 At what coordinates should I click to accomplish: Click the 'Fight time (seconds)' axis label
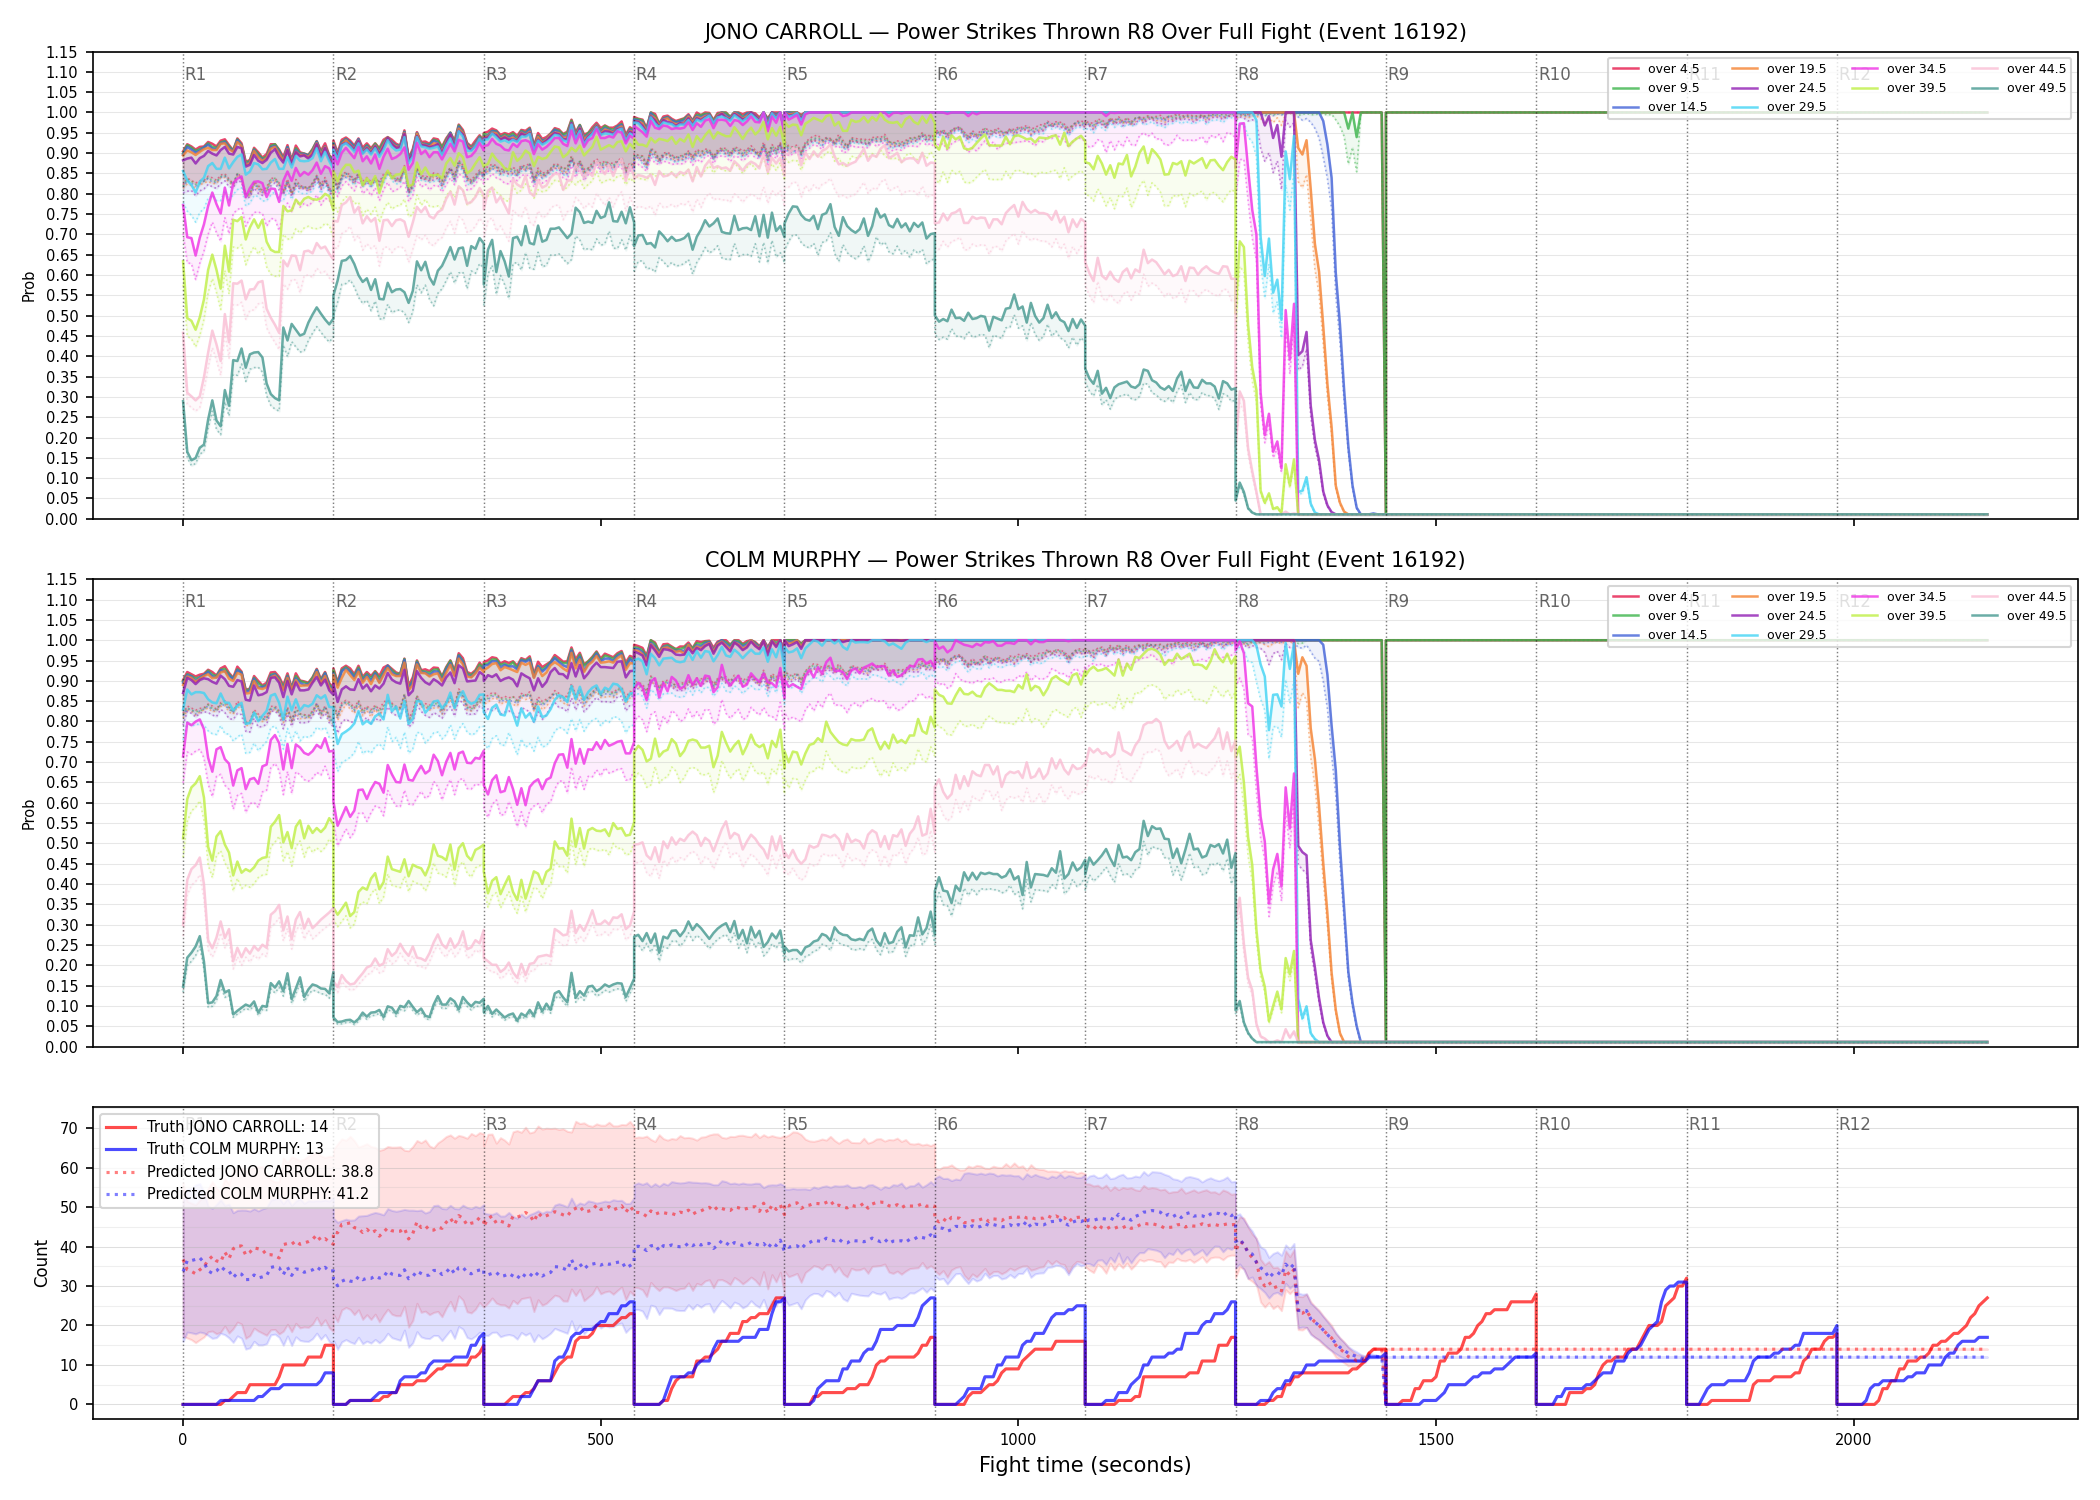1085,1465
